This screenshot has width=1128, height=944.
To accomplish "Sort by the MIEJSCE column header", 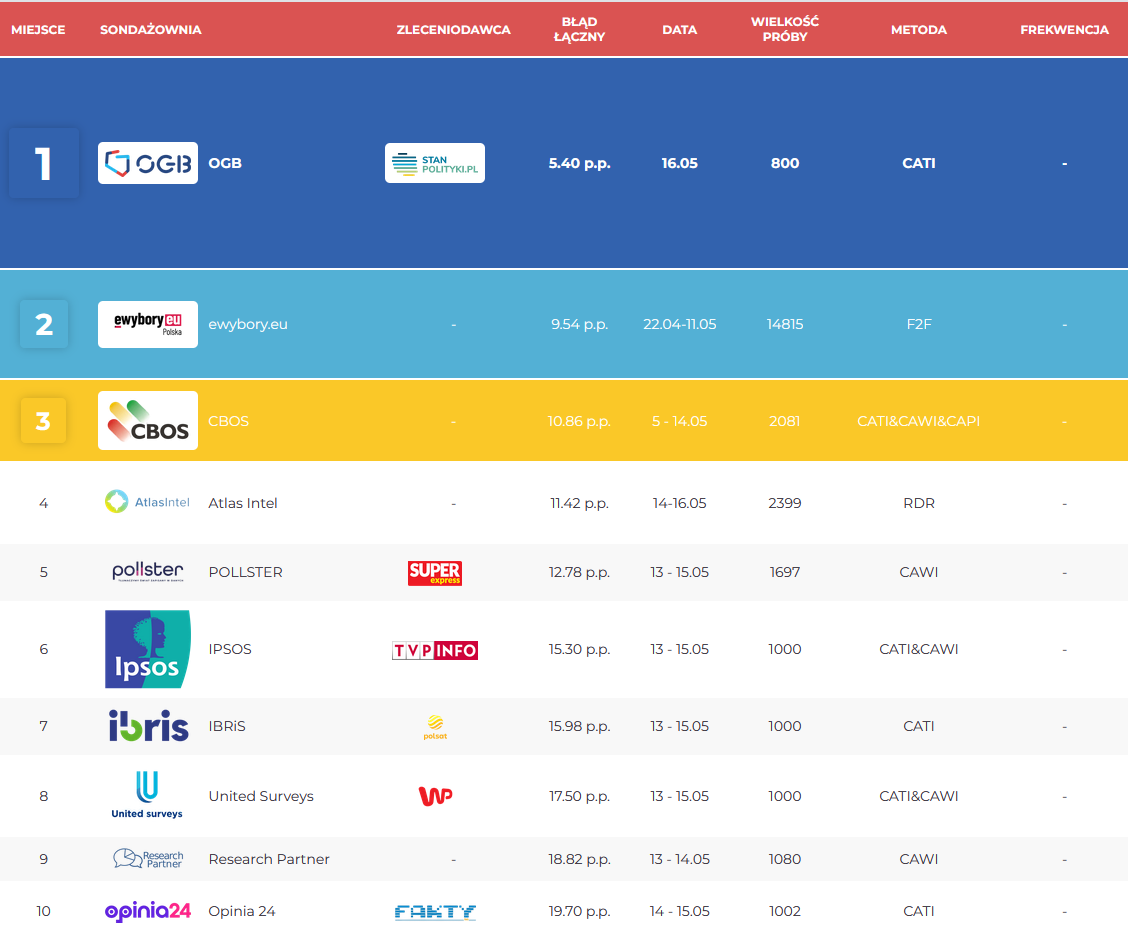I will (38, 30).
